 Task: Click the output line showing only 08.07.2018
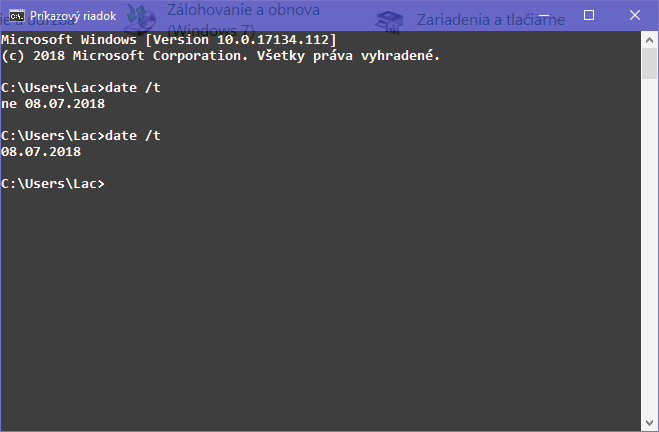coord(41,152)
